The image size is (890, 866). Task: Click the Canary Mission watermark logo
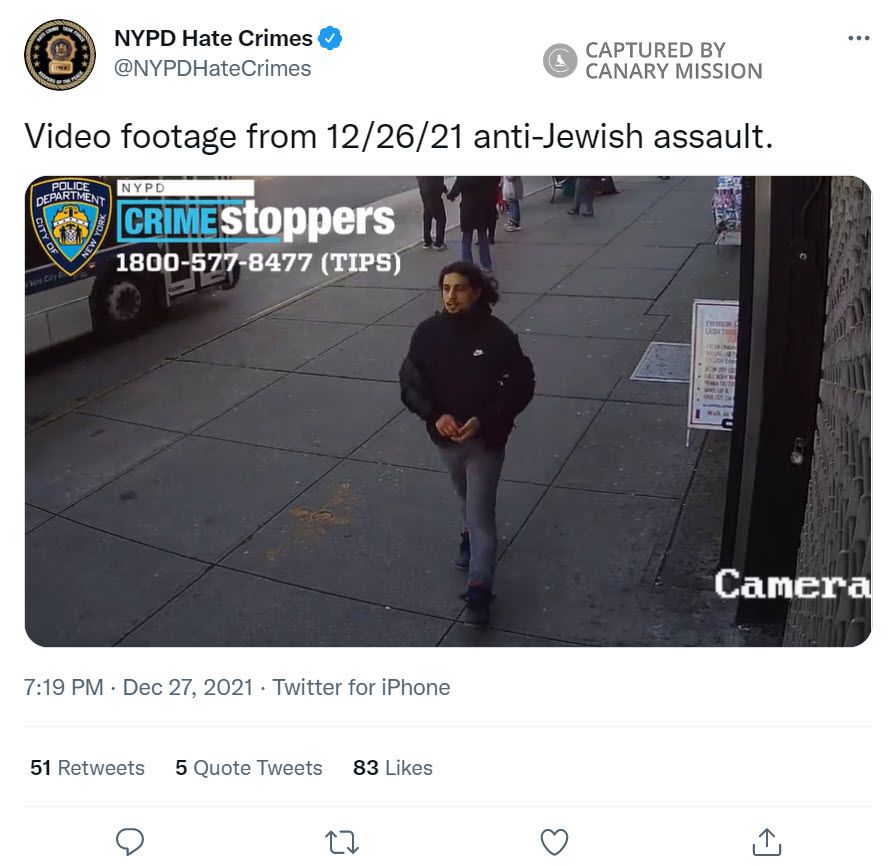click(560, 60)
